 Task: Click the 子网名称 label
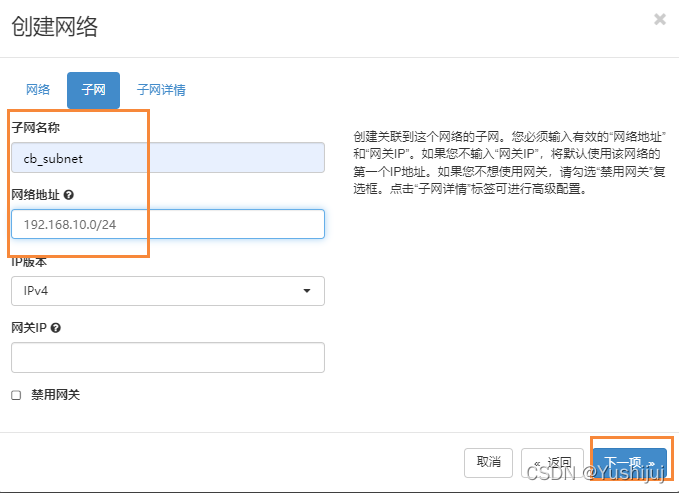(36, 127)
